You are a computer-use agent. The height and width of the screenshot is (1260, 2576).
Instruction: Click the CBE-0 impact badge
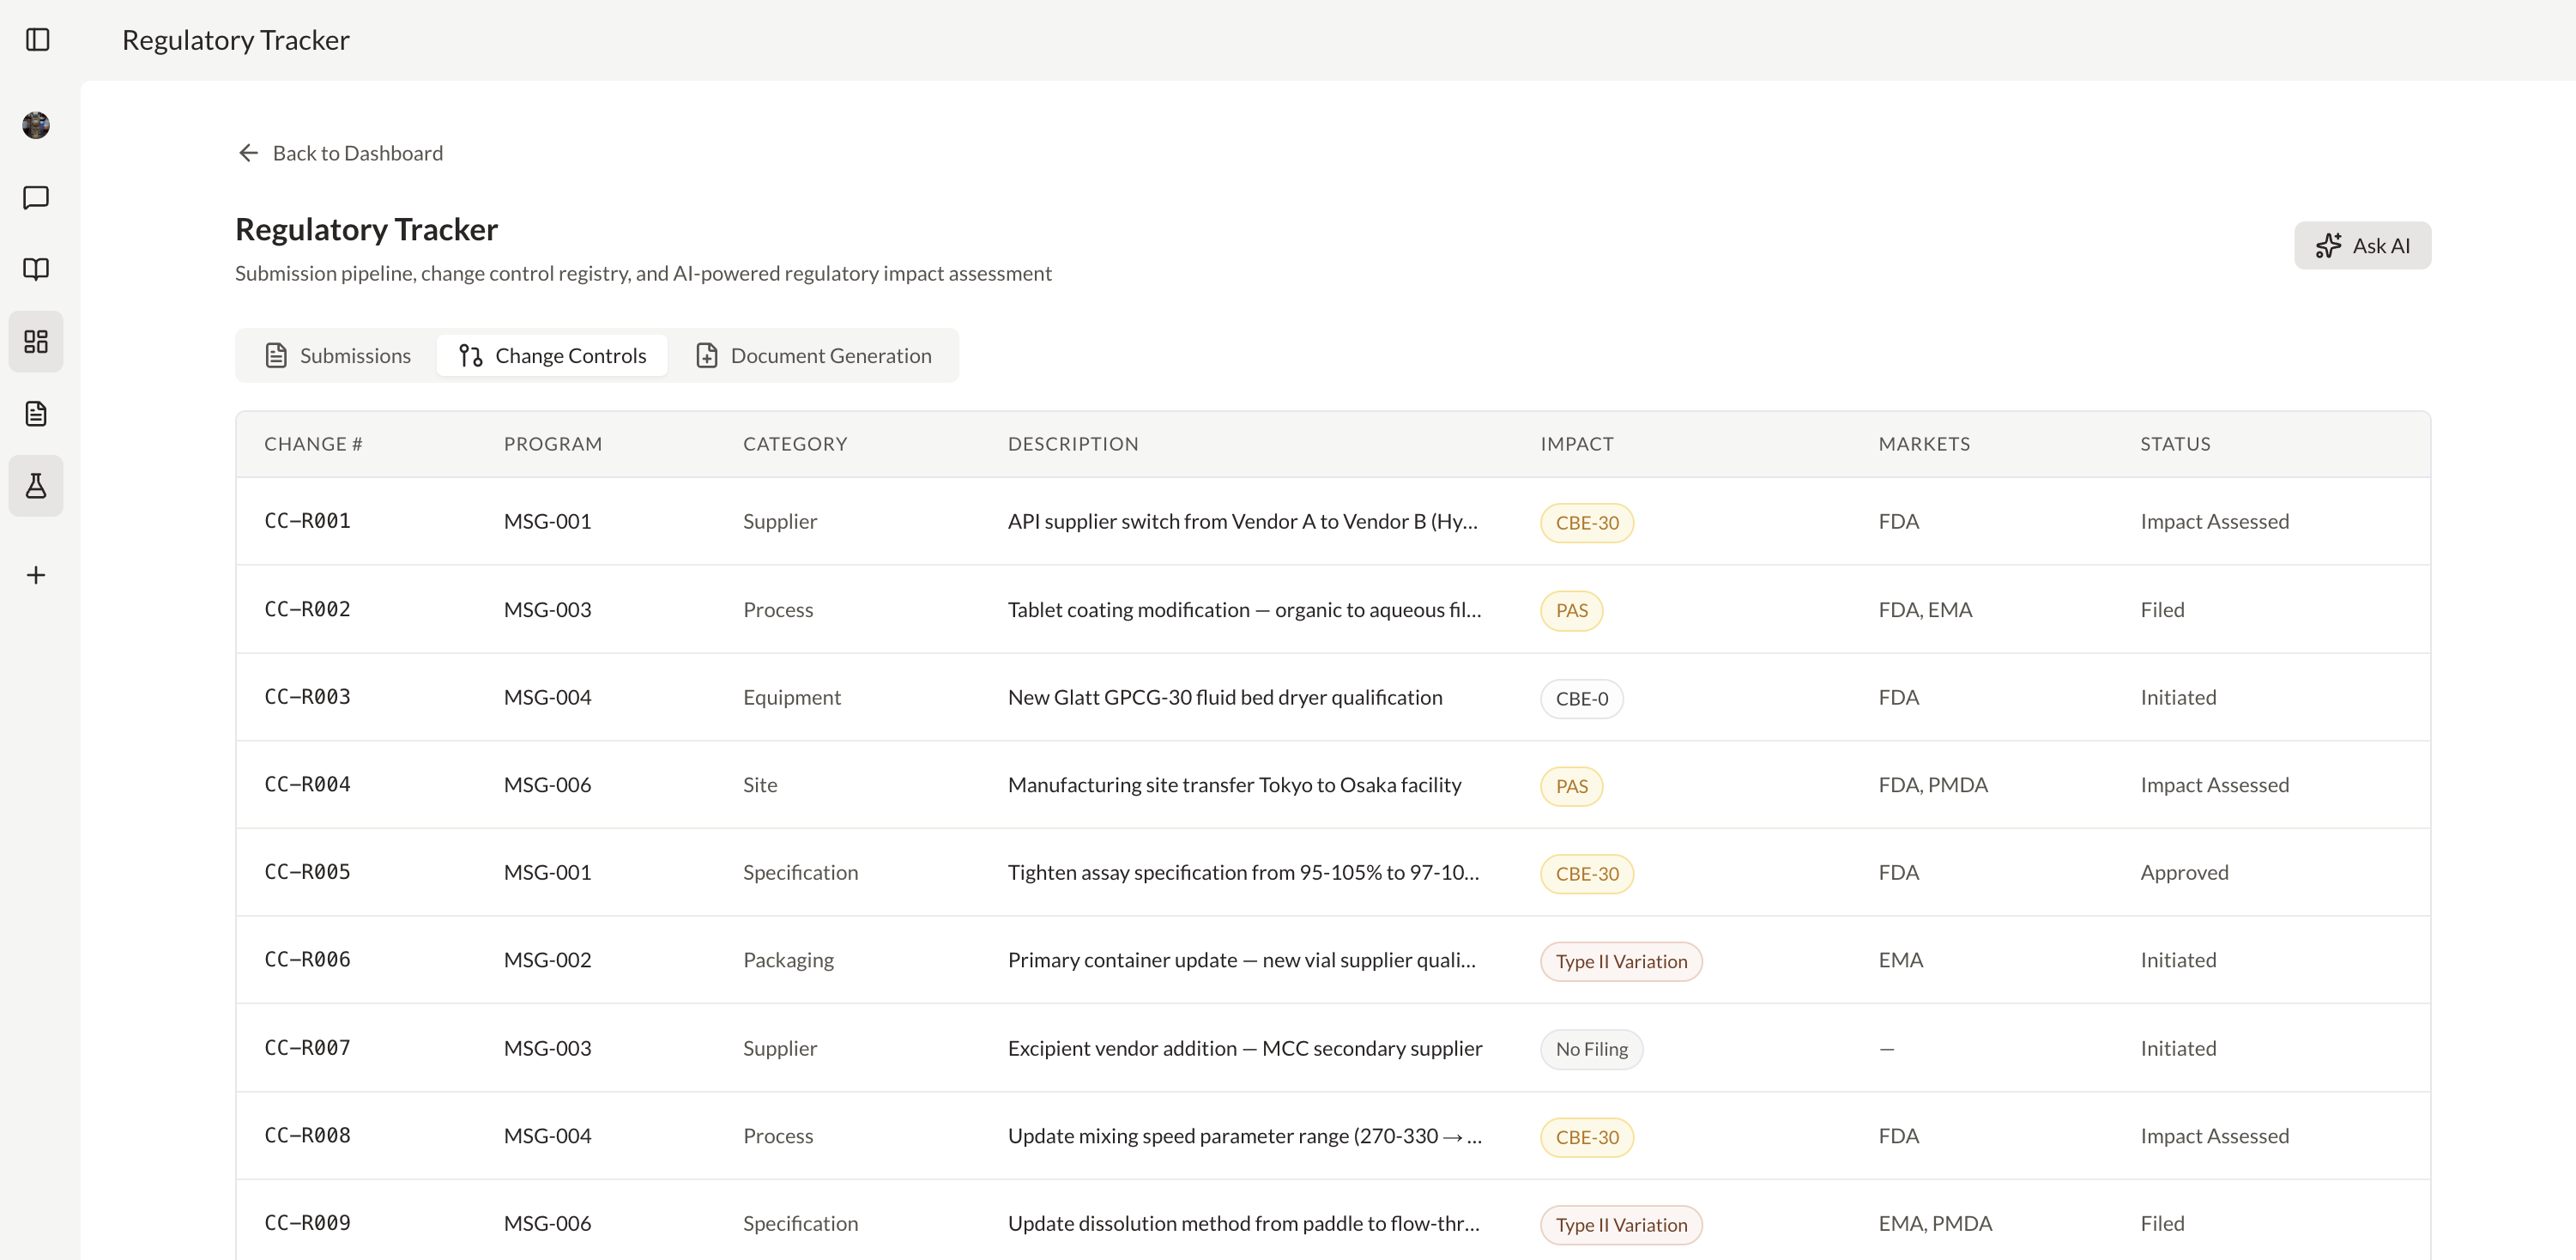click(x=1582, y=699)
